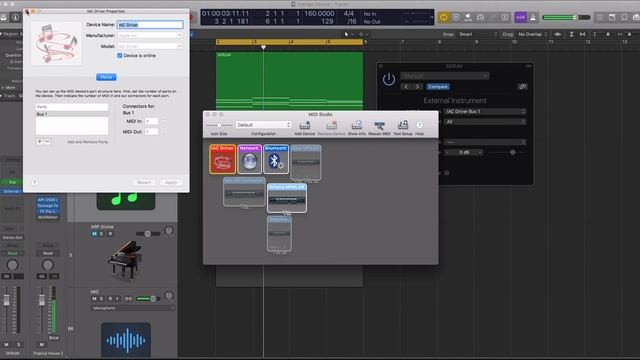Open Drag dropdown set to No Overlap
Viewport: 640px width, 360px height.
click(x=533, y=34)
